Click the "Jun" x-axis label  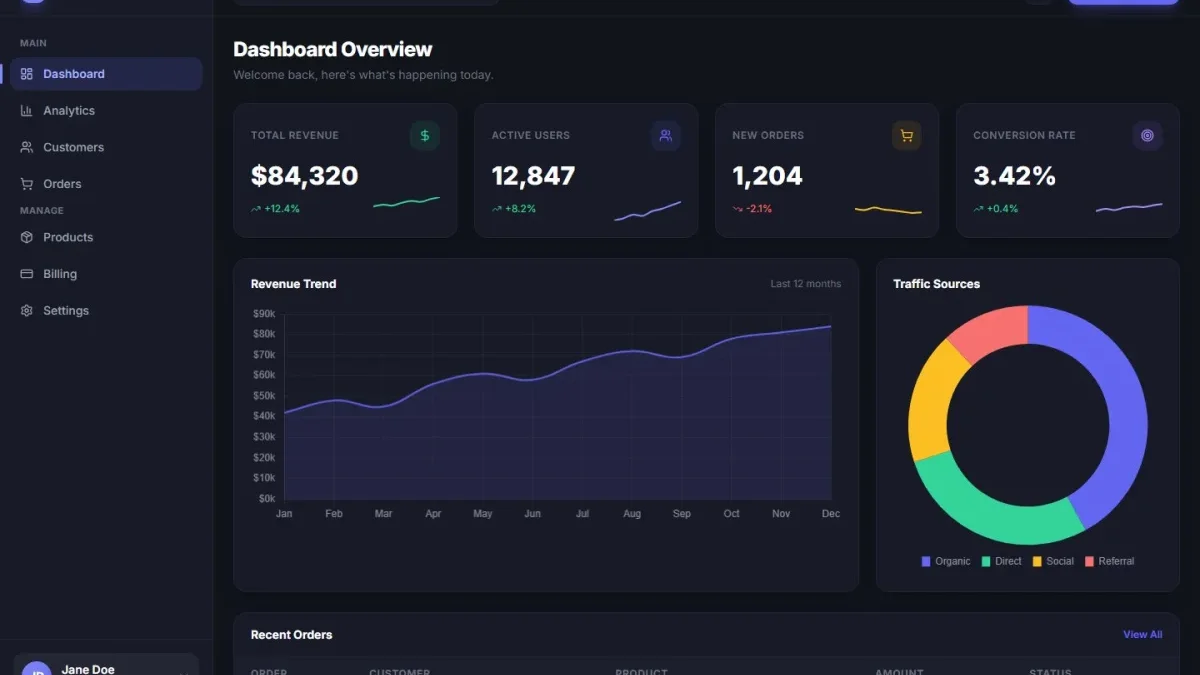pos(533,514)
